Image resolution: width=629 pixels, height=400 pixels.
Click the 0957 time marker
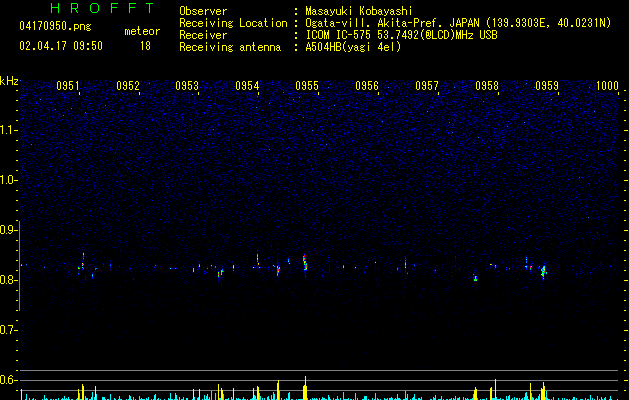click(427, 86)
